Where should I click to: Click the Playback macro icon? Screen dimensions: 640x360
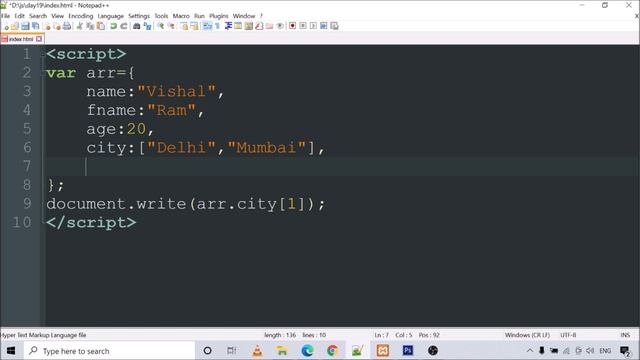coord(313,26)
